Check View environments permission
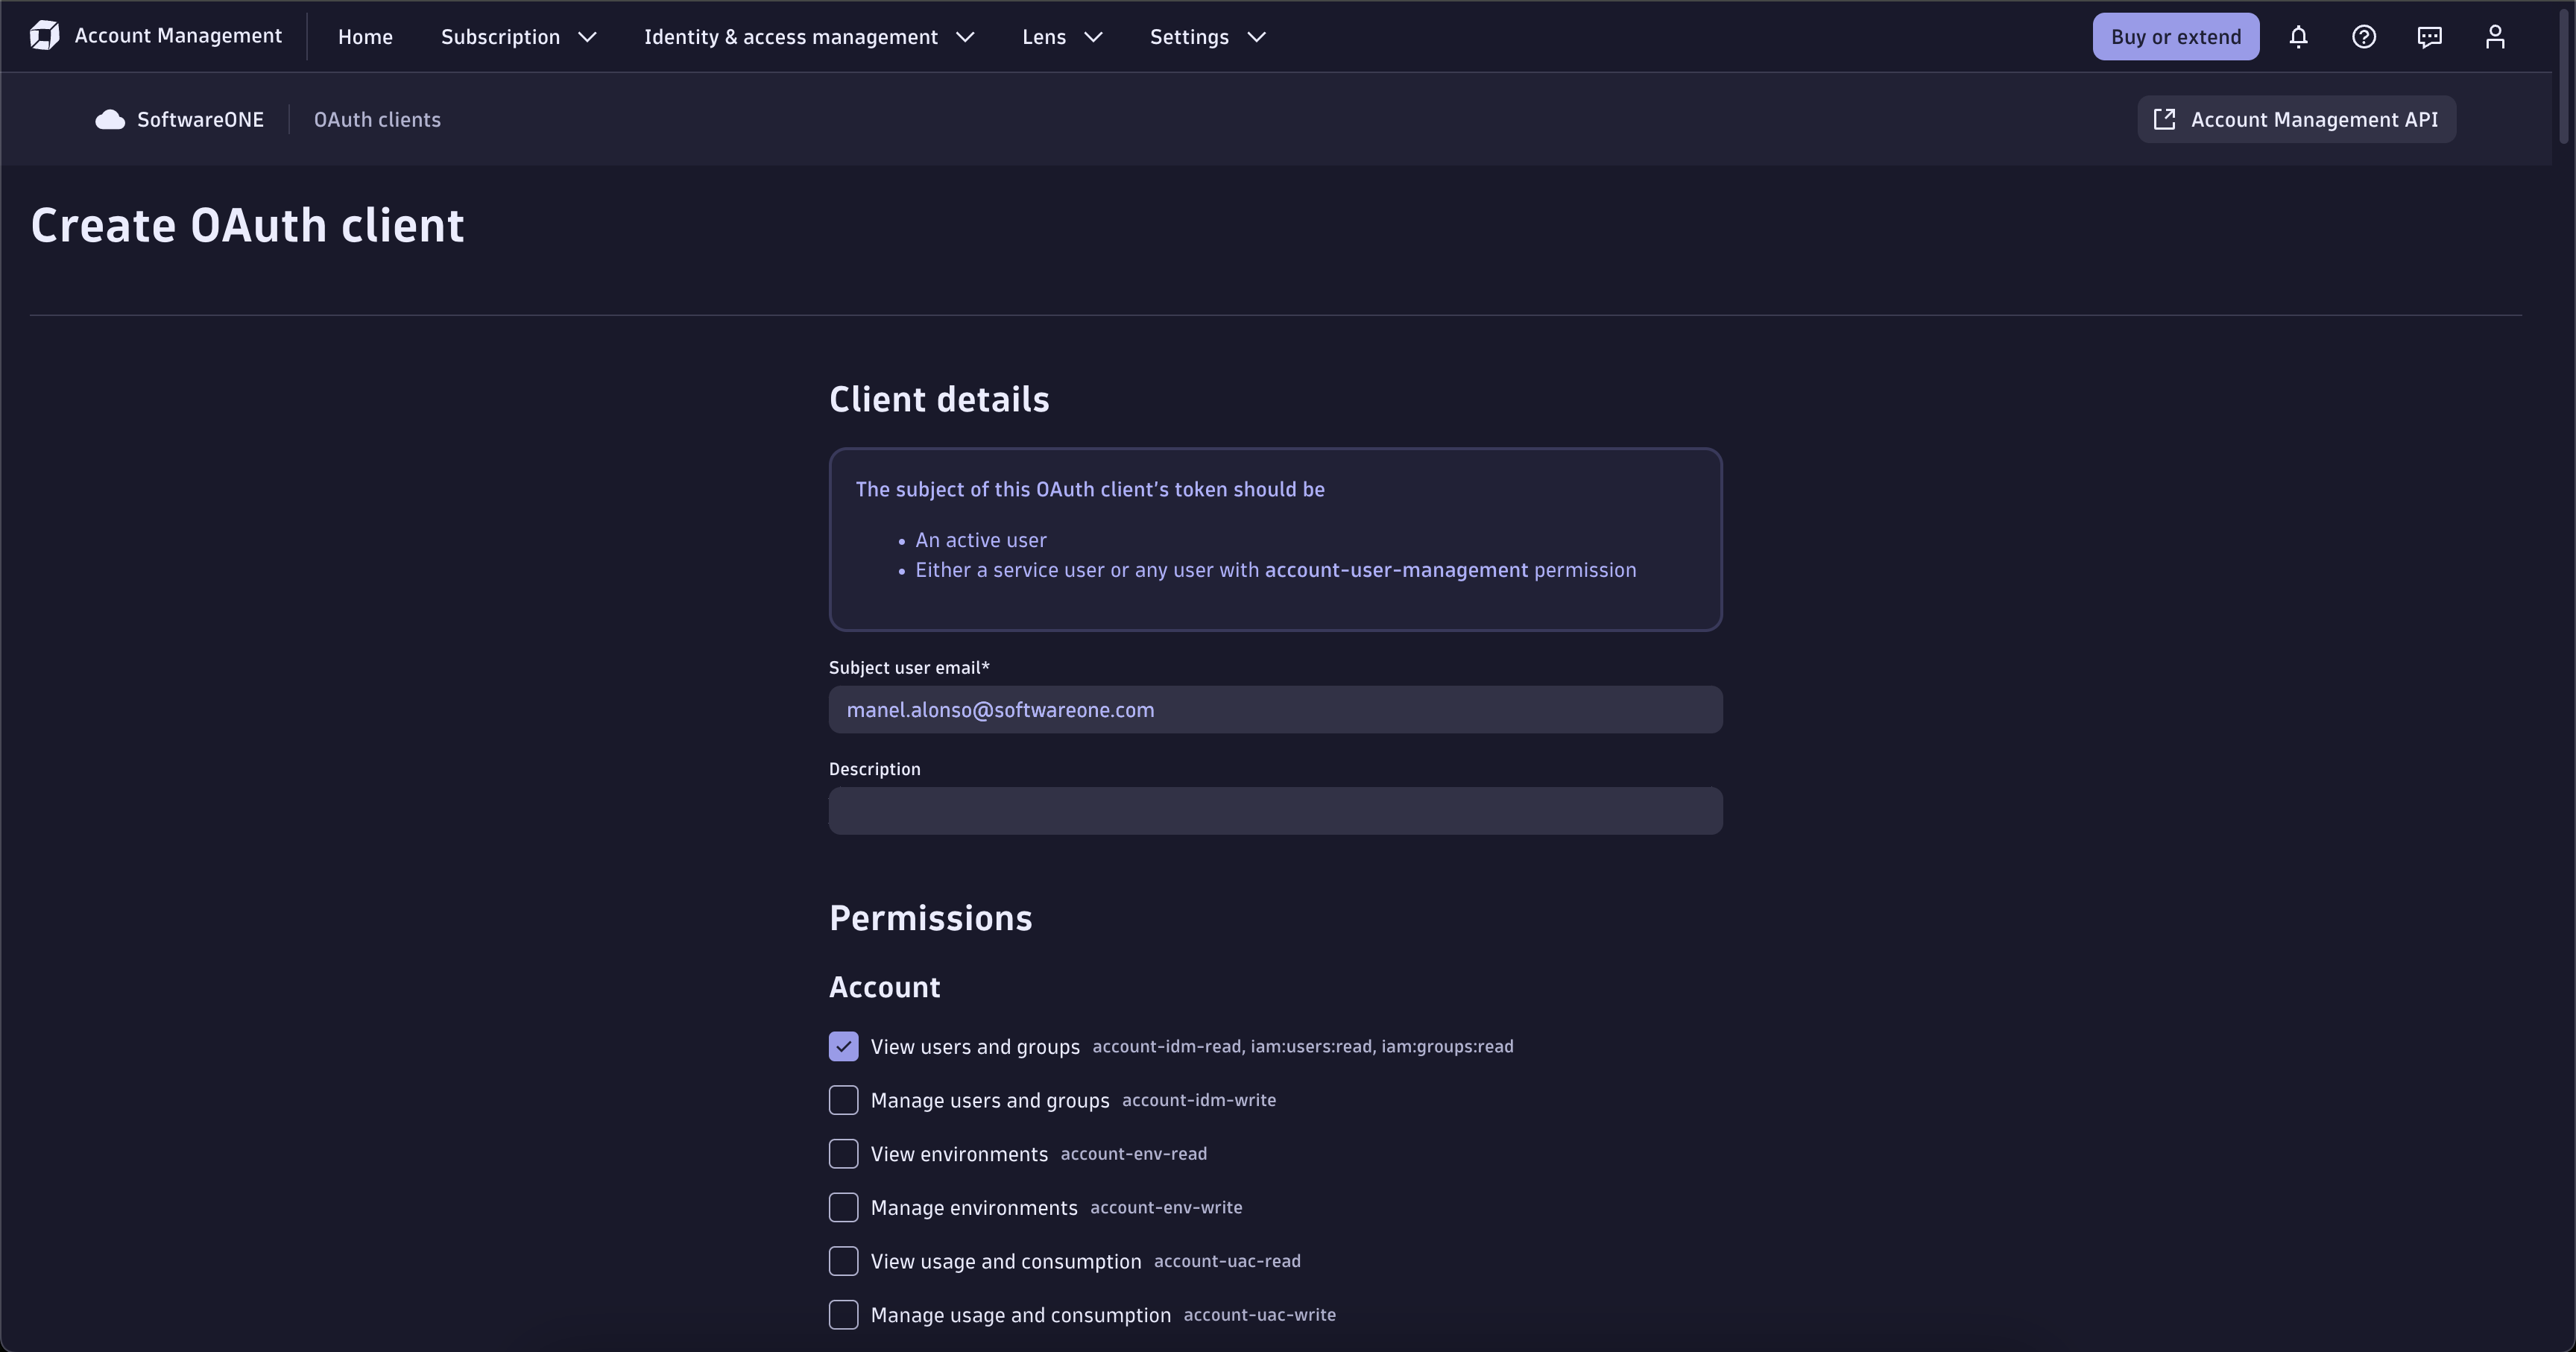The image size is (2576, 1352). (x=843, y=1153)
